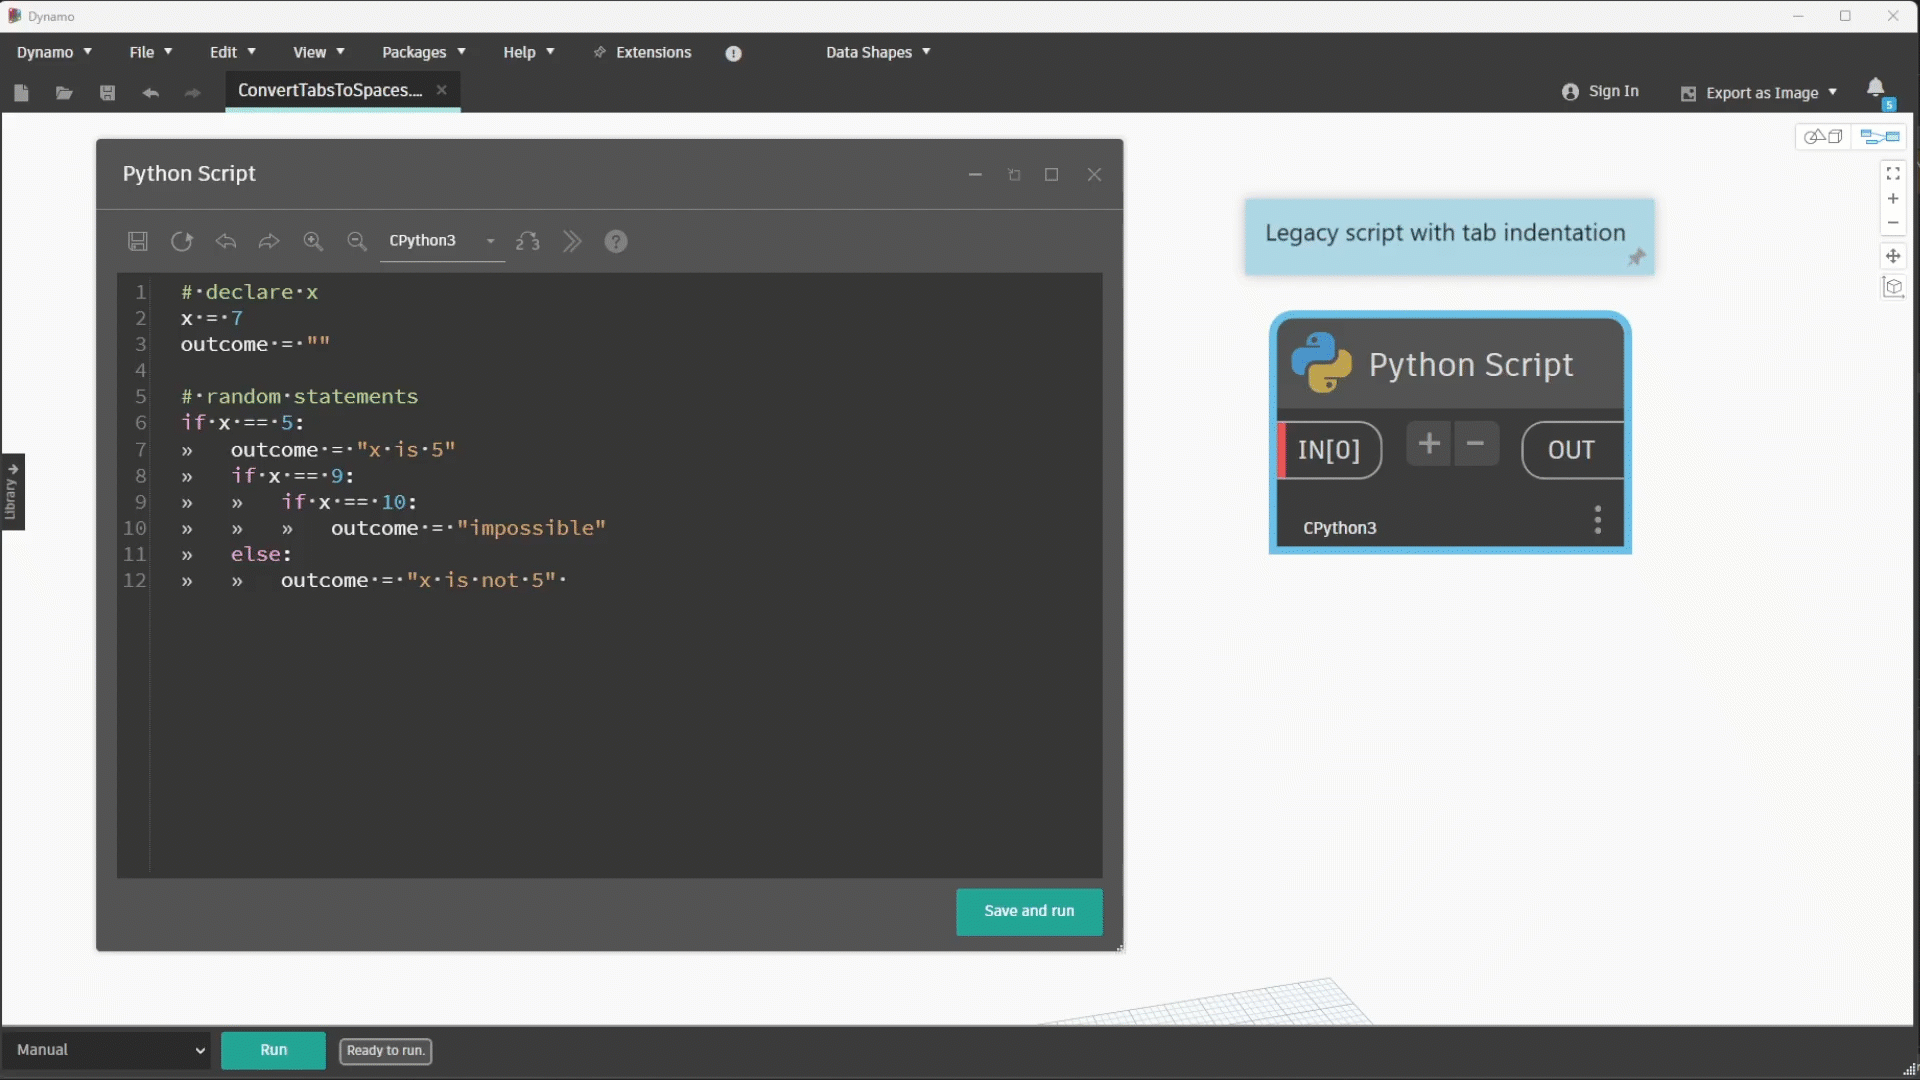Image resolution: width=1920 pixels, height=1080 pixels.
Task: Expand the Library side panel
Action: click(x=12, y=491)
